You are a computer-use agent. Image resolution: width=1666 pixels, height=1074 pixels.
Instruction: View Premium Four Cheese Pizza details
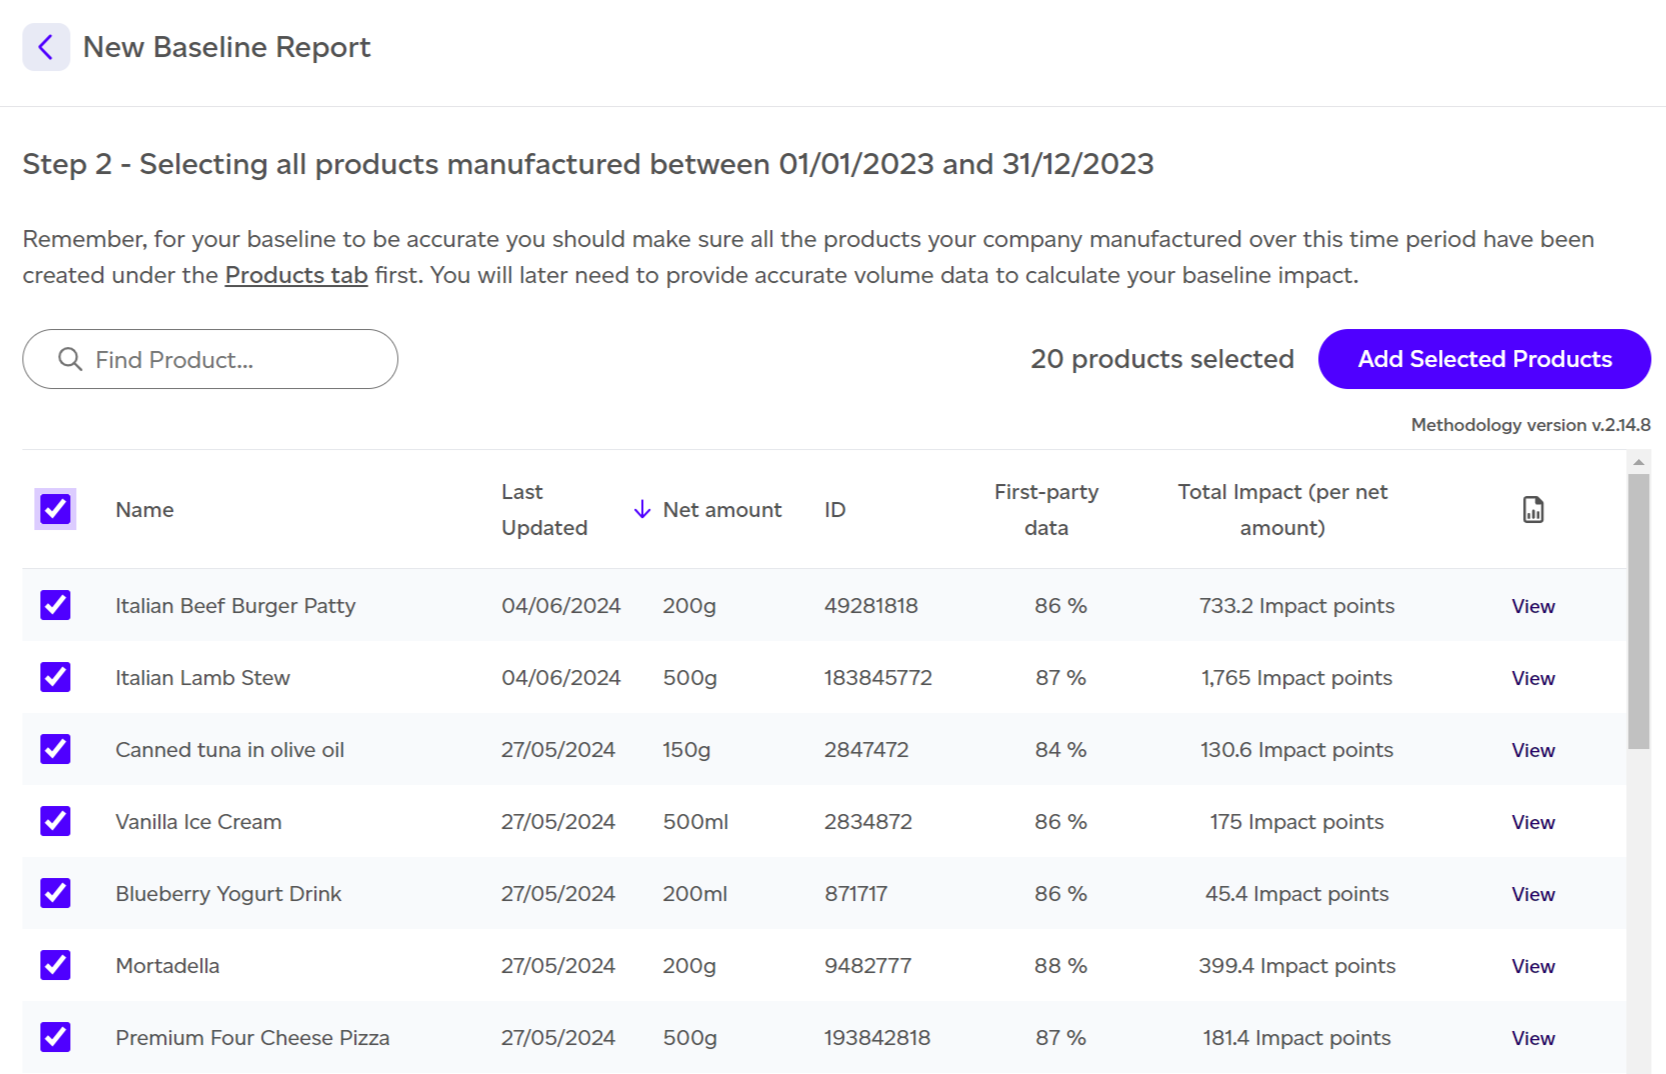click(x=1533, y=1038)
